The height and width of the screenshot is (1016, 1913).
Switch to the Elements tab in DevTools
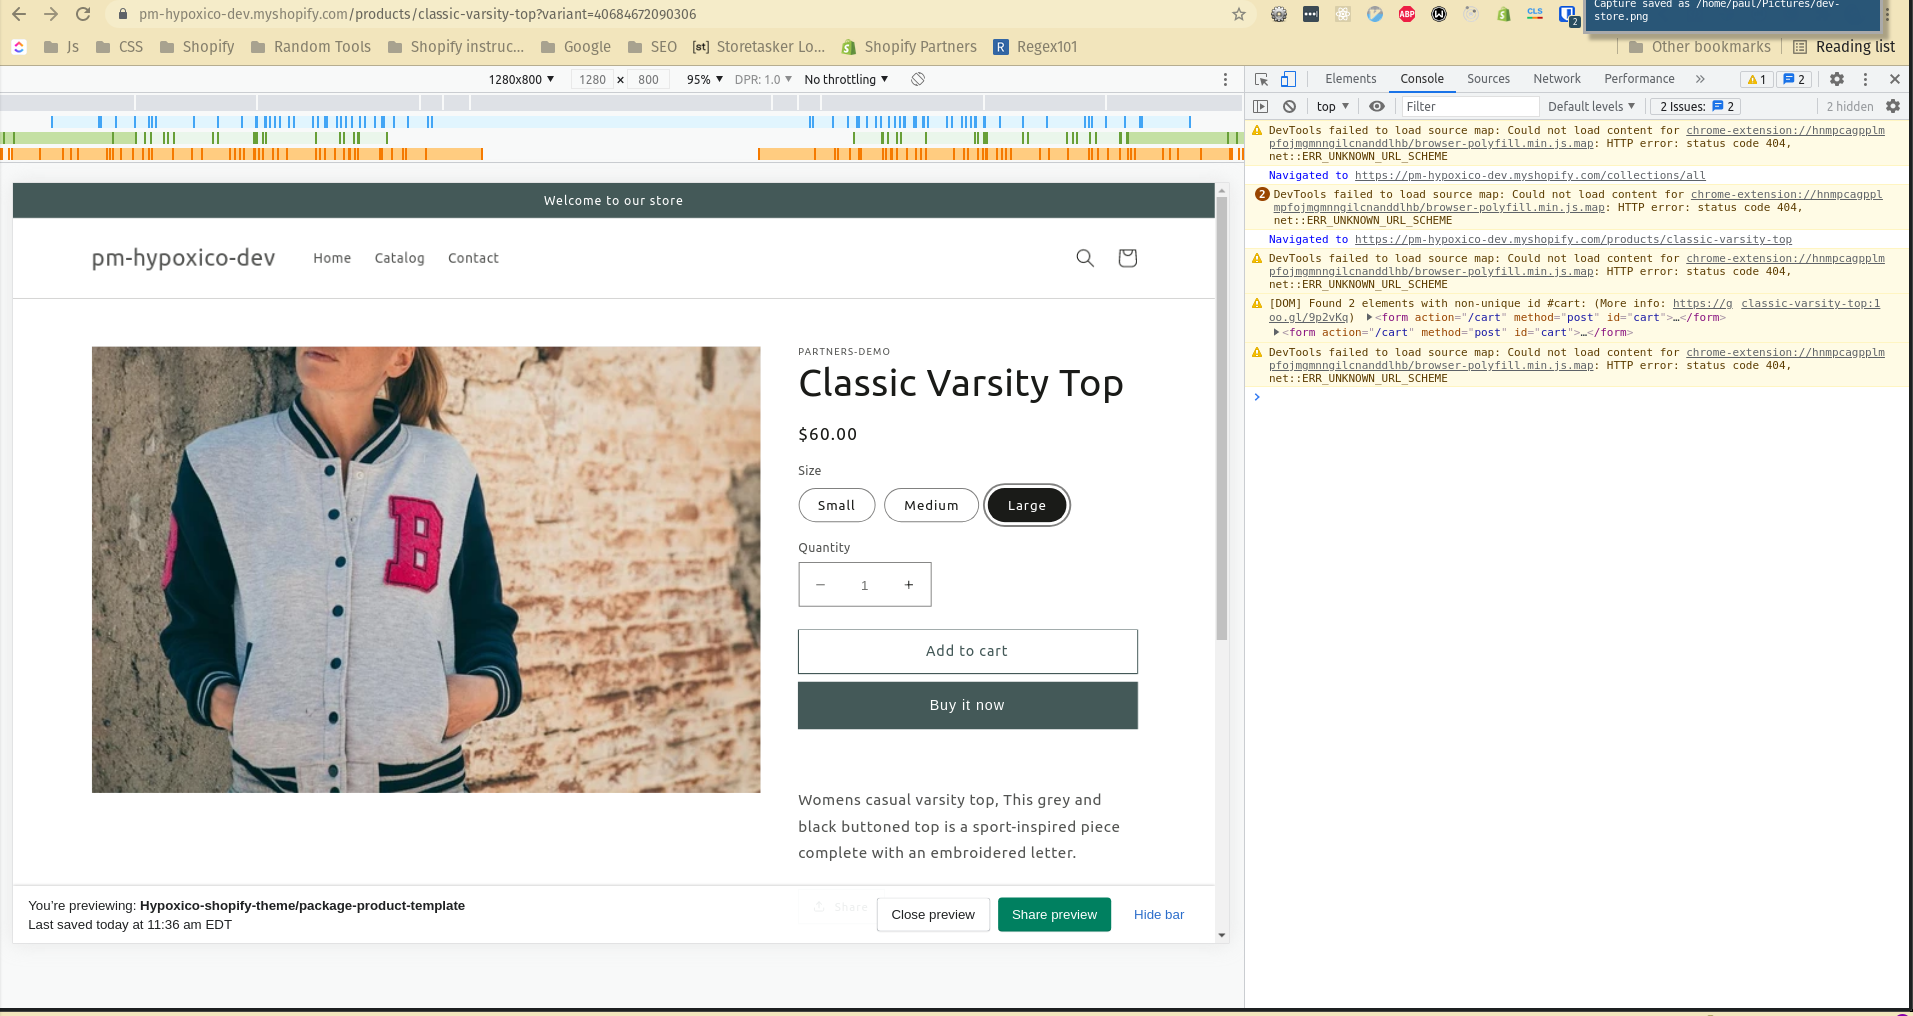pyautogui.click(x=1350, y=78)
